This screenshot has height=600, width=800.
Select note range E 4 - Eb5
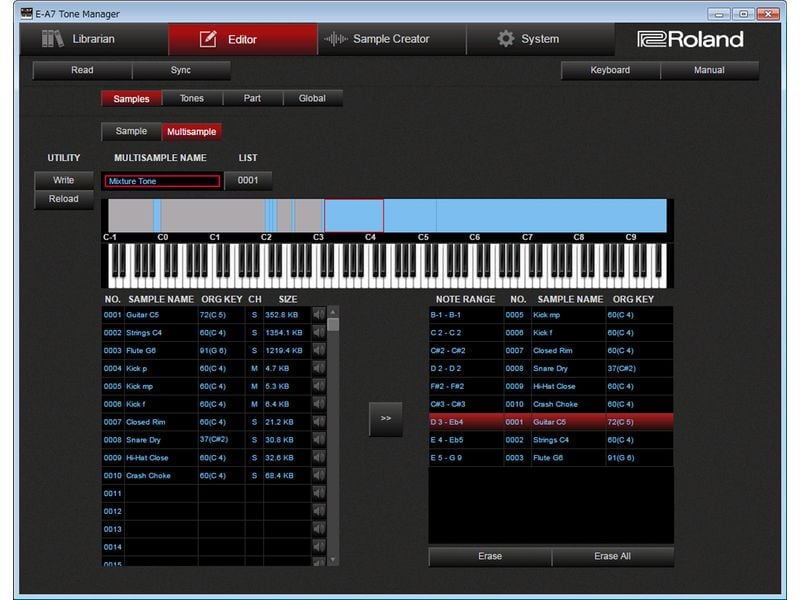(x=551, y=440)
